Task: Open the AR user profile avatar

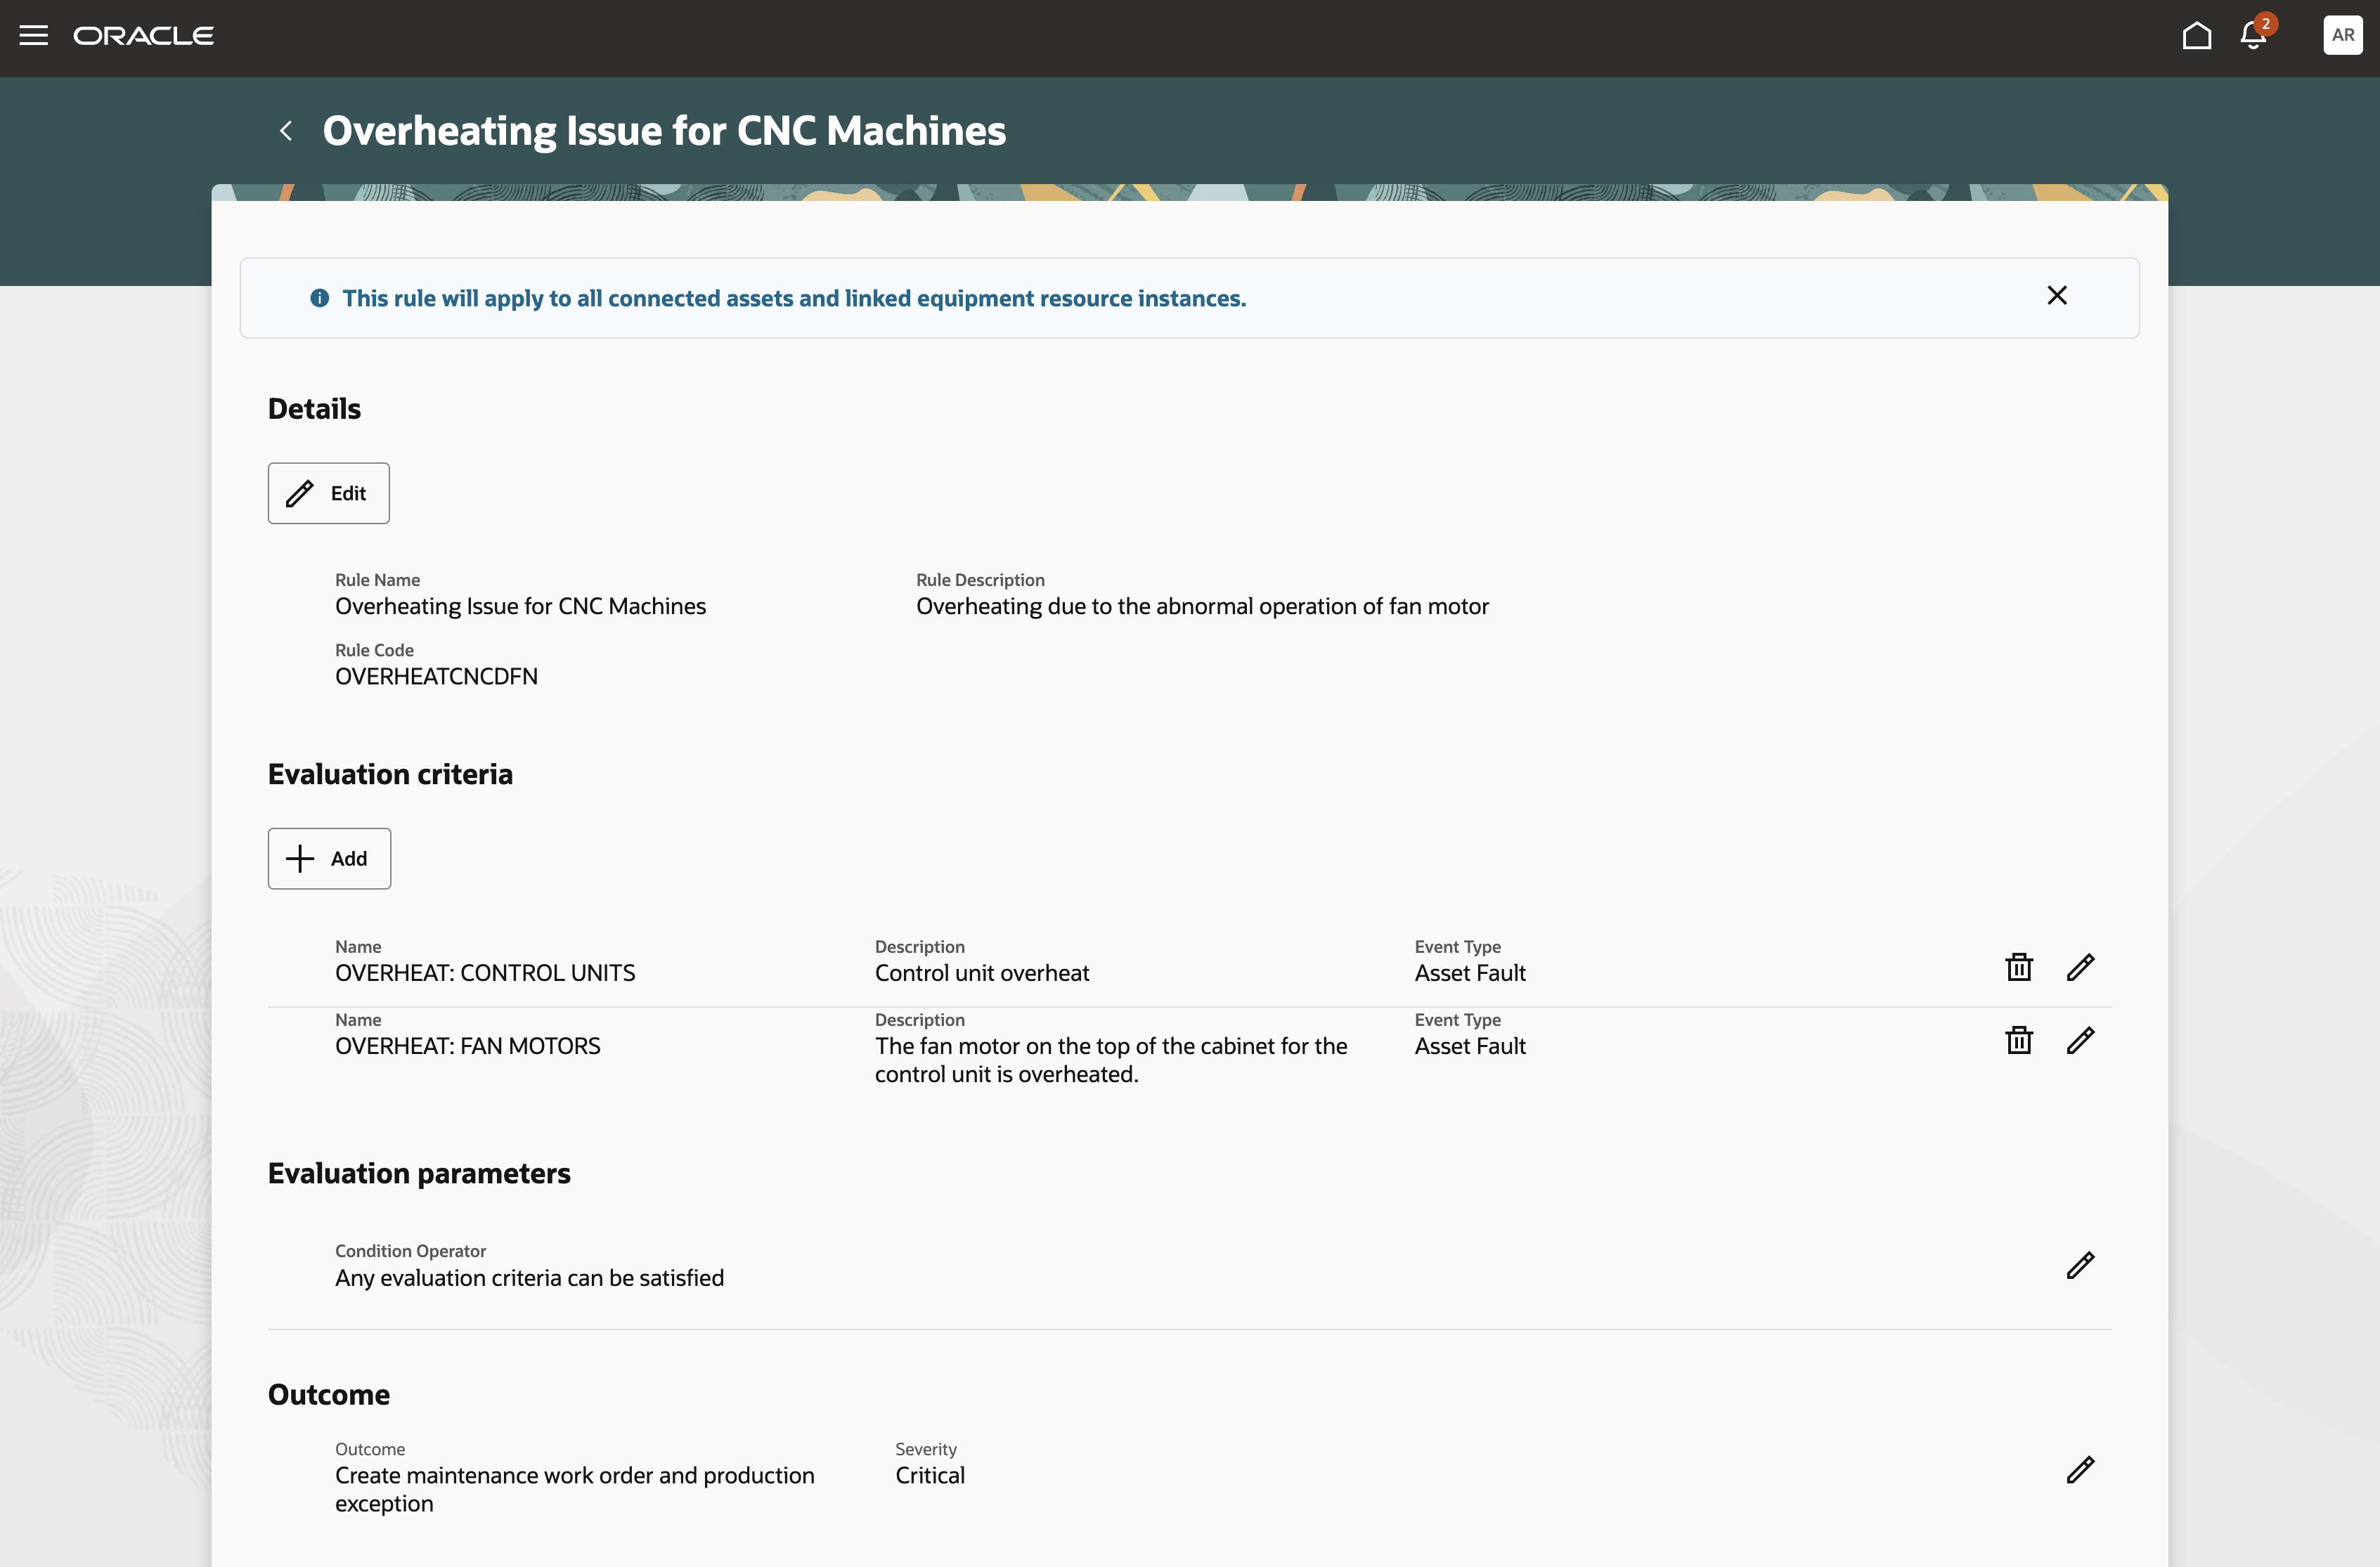Action: 2342,36
